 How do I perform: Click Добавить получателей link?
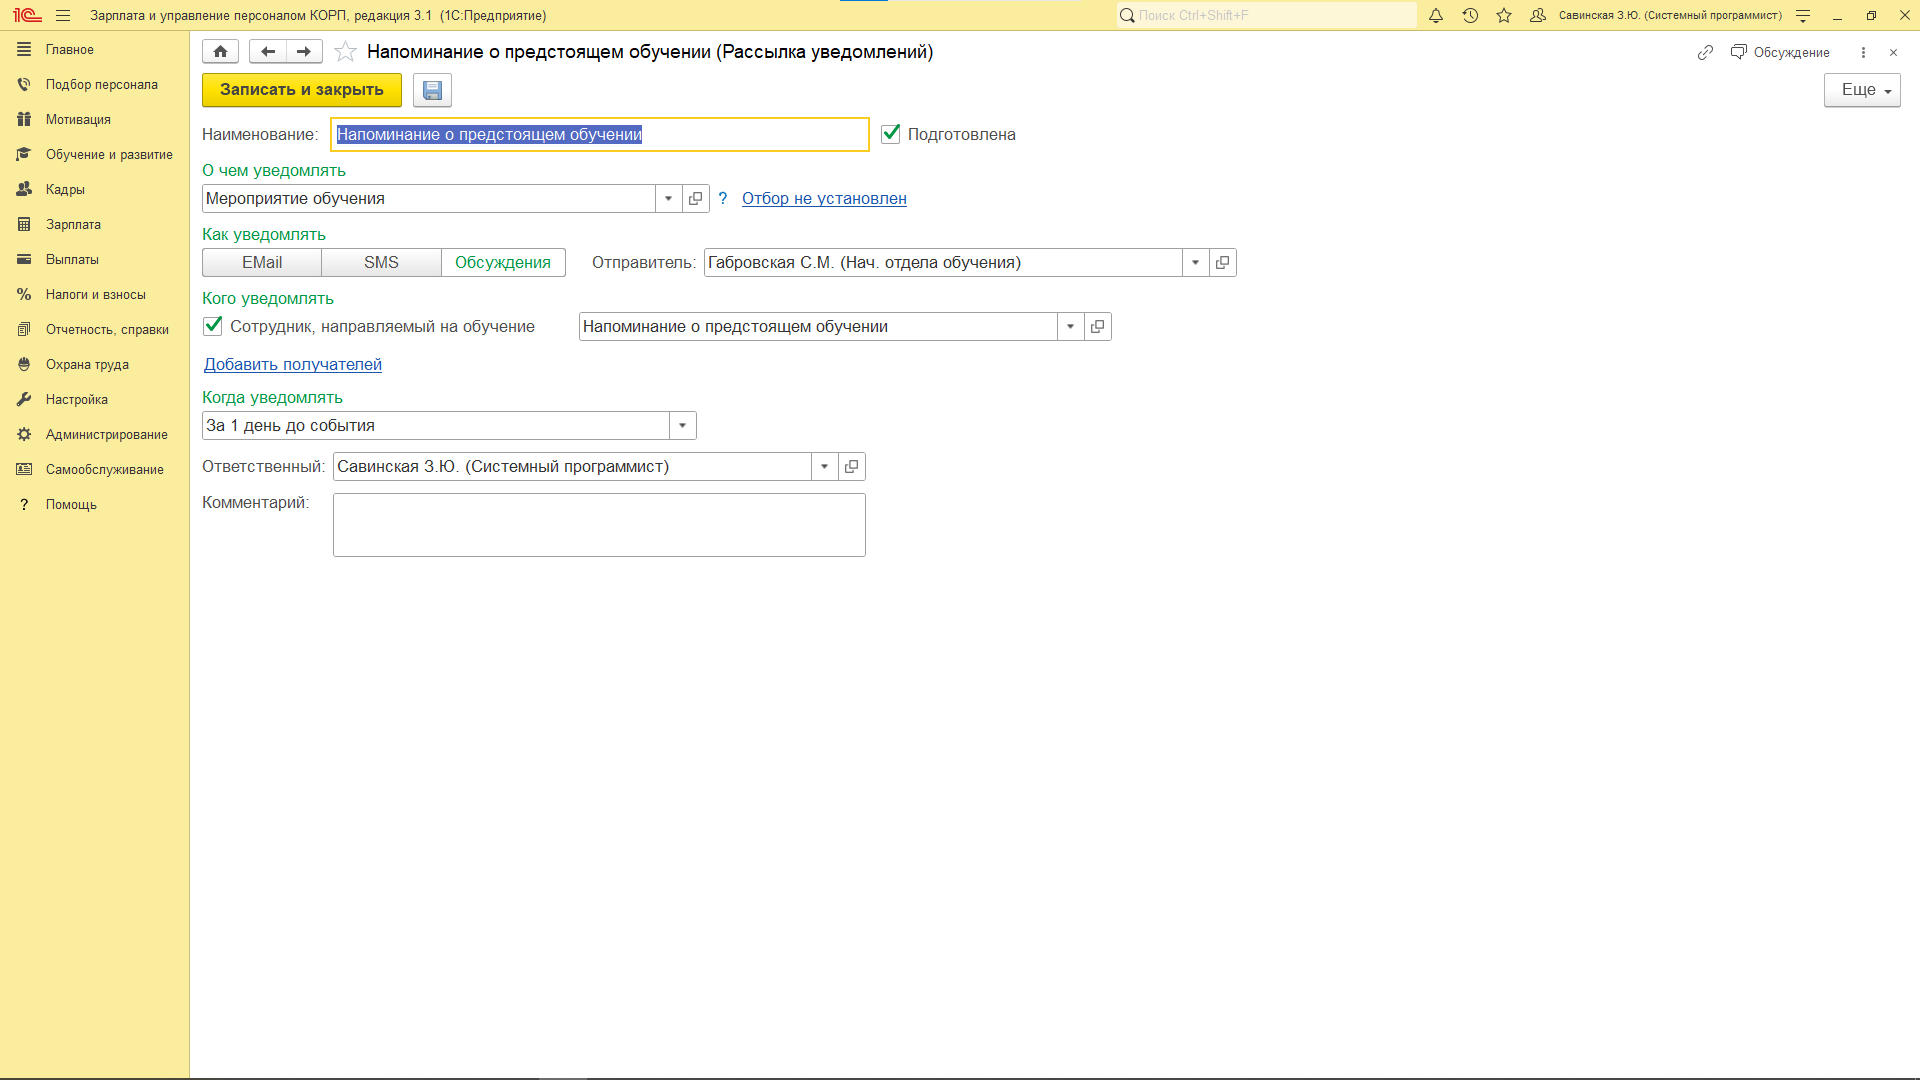coord(293,364)
